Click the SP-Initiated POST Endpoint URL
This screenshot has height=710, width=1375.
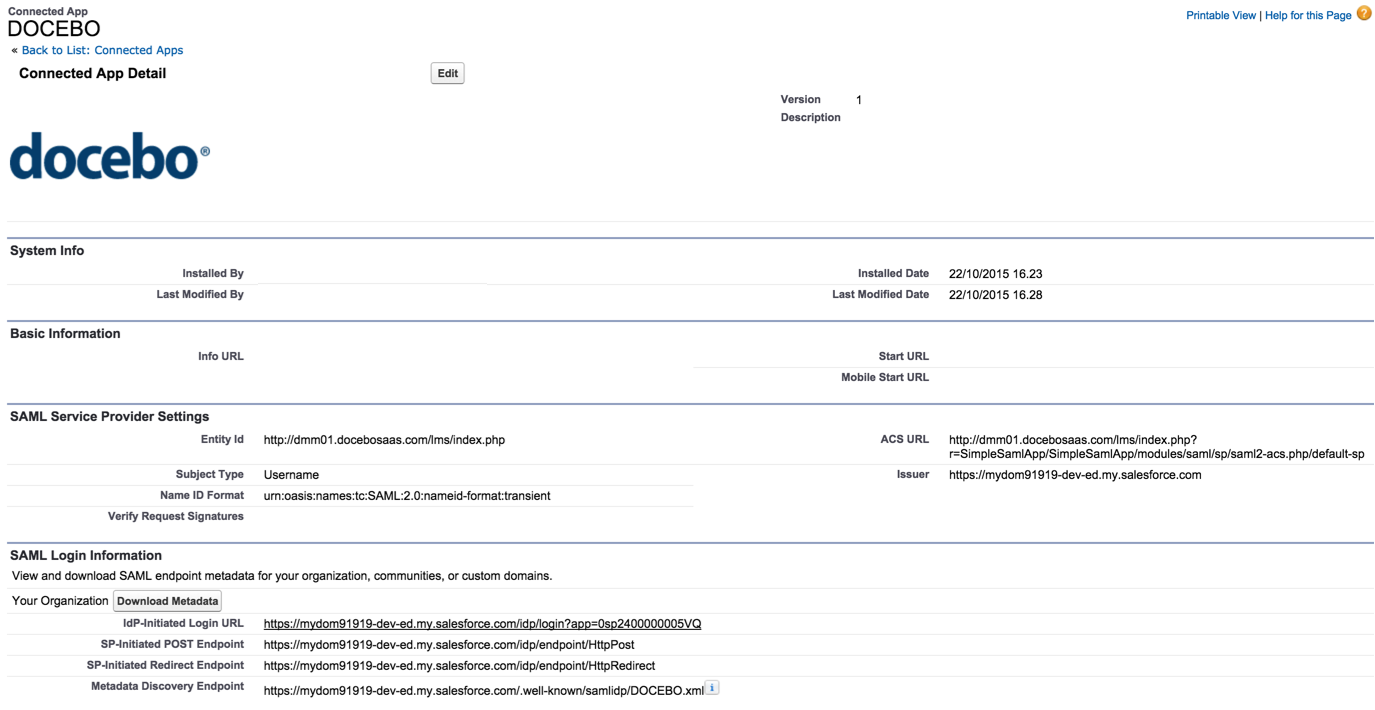point(449,645)
